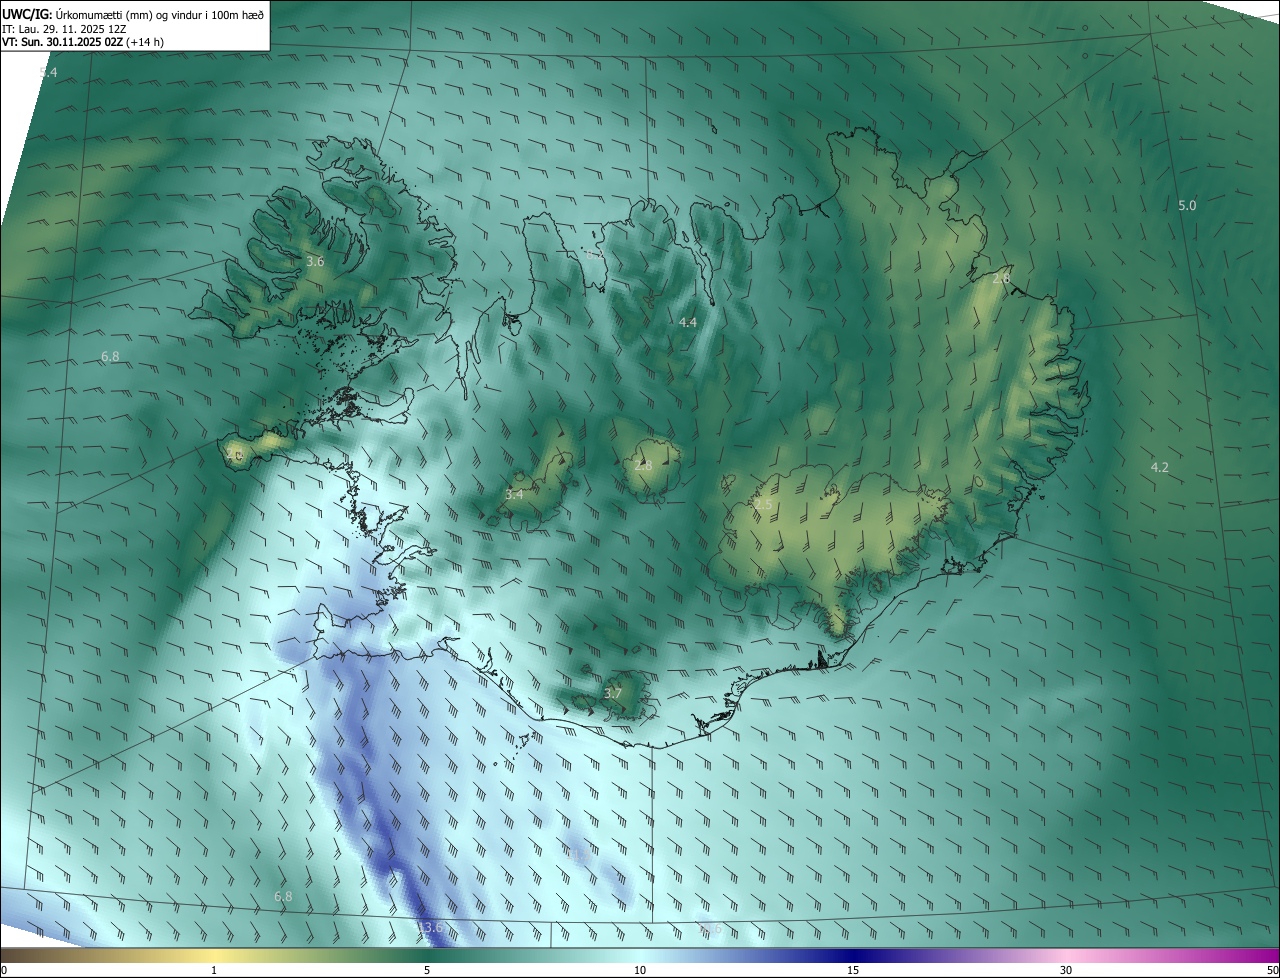Click the 3.4 value on Langjökull glacier
Screen dimensions: 1280x978
514,494
